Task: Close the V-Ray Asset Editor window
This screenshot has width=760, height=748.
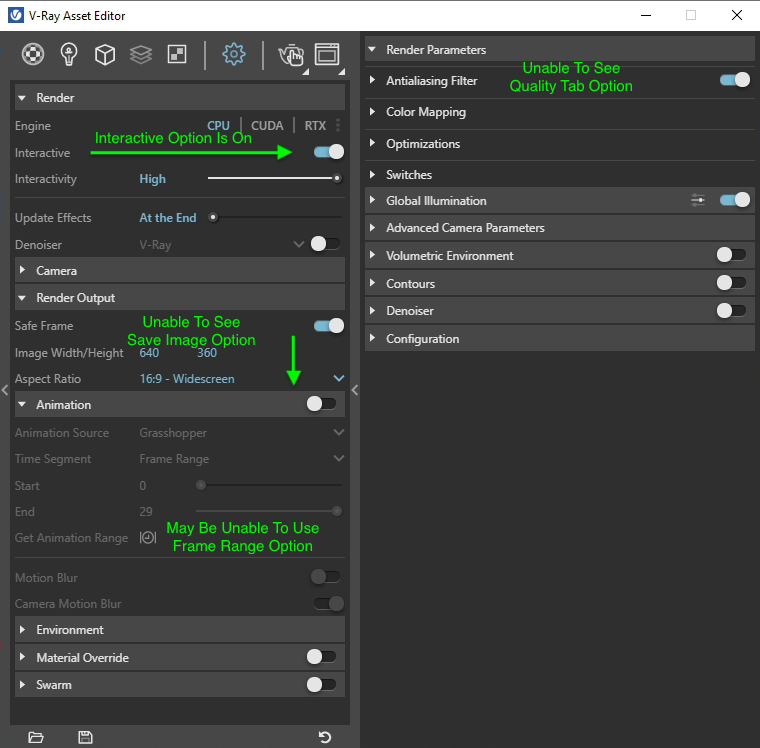Action: [x=737, y=15]
